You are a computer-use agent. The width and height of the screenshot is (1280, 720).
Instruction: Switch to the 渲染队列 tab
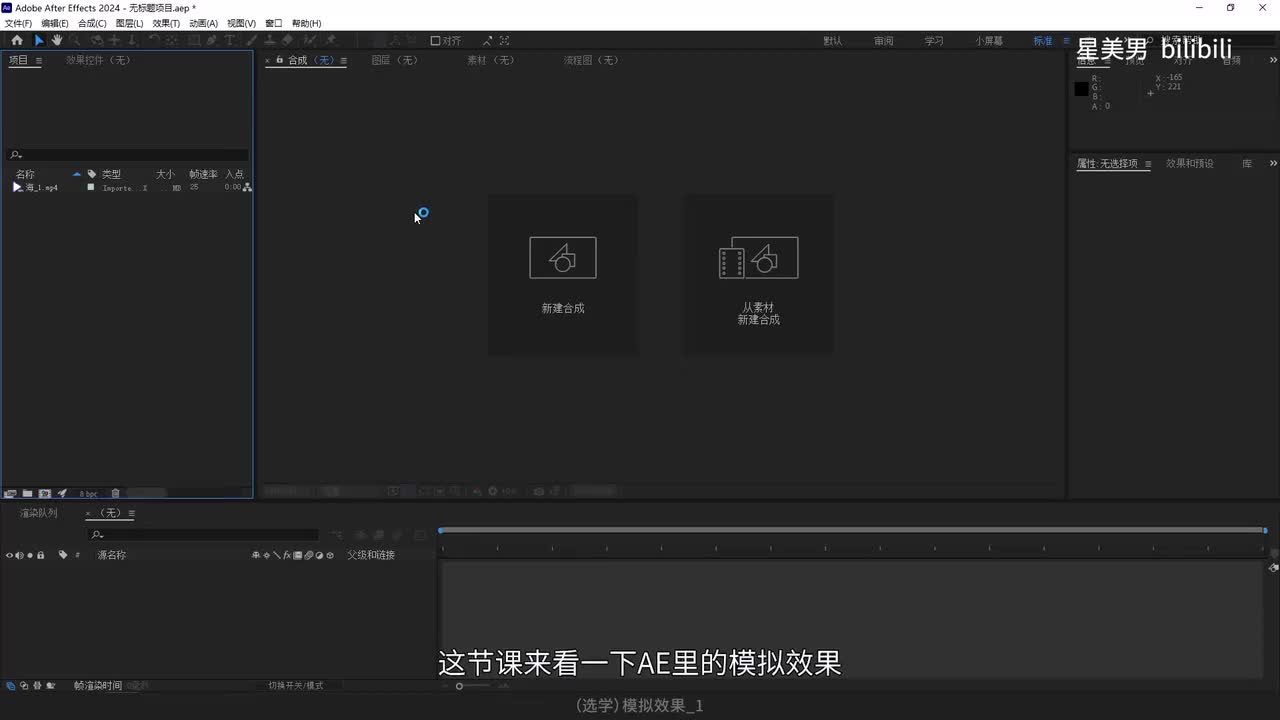pyautogui.click(x=39, y=513)
